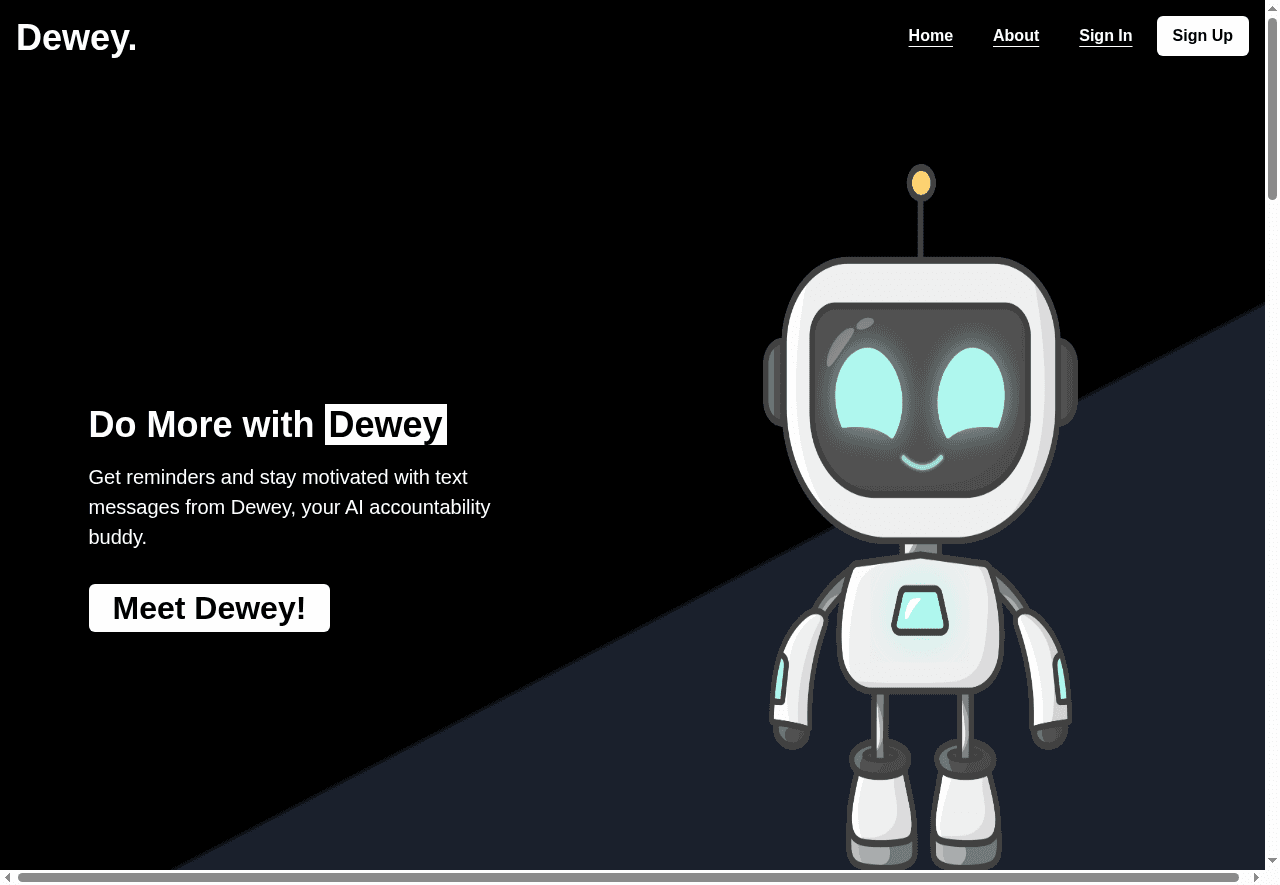1280x885 pixels.
Task: Click the Meet Dewey! button
Action: (209, 608)
